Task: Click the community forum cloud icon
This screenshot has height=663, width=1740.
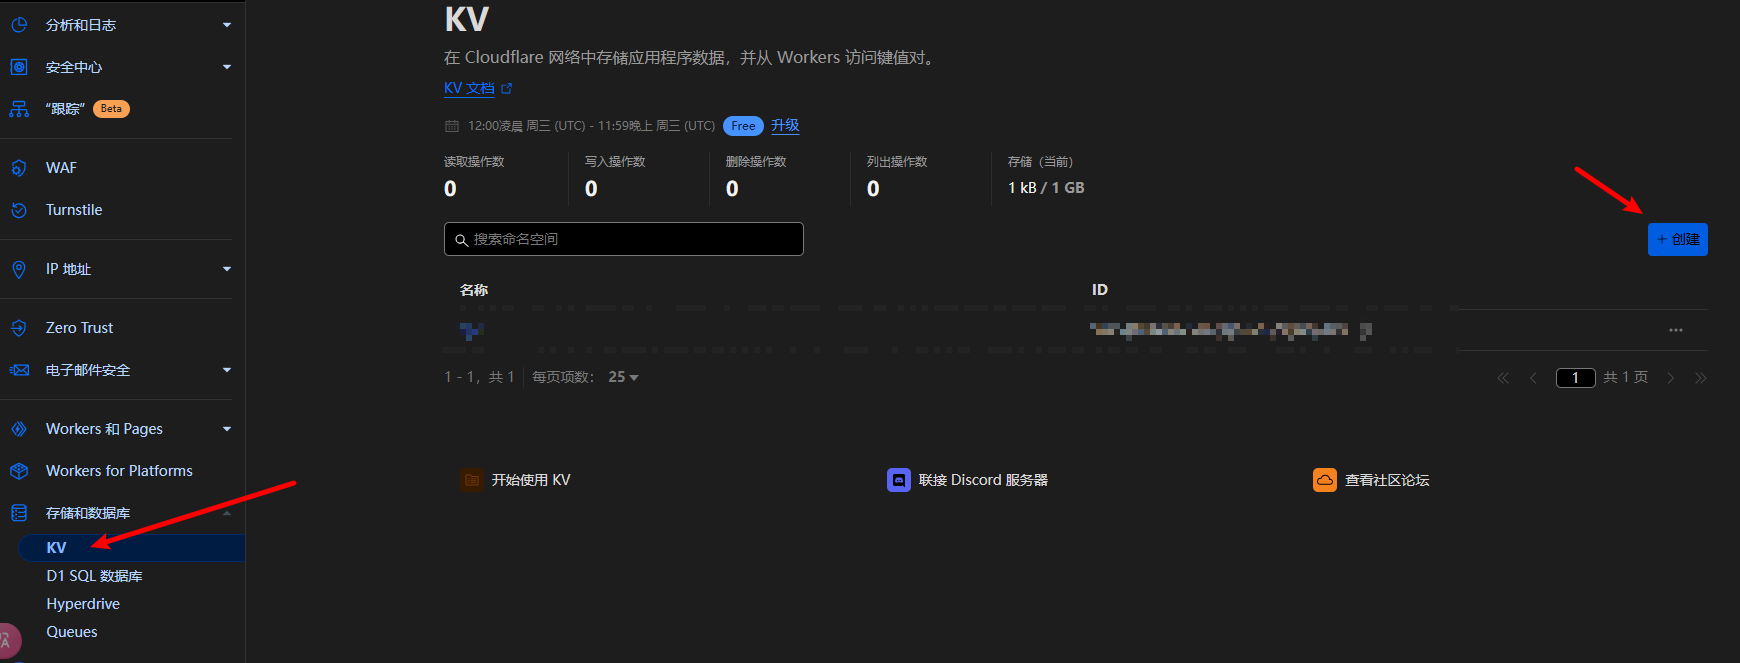Action: click(x=1325, y=480)
